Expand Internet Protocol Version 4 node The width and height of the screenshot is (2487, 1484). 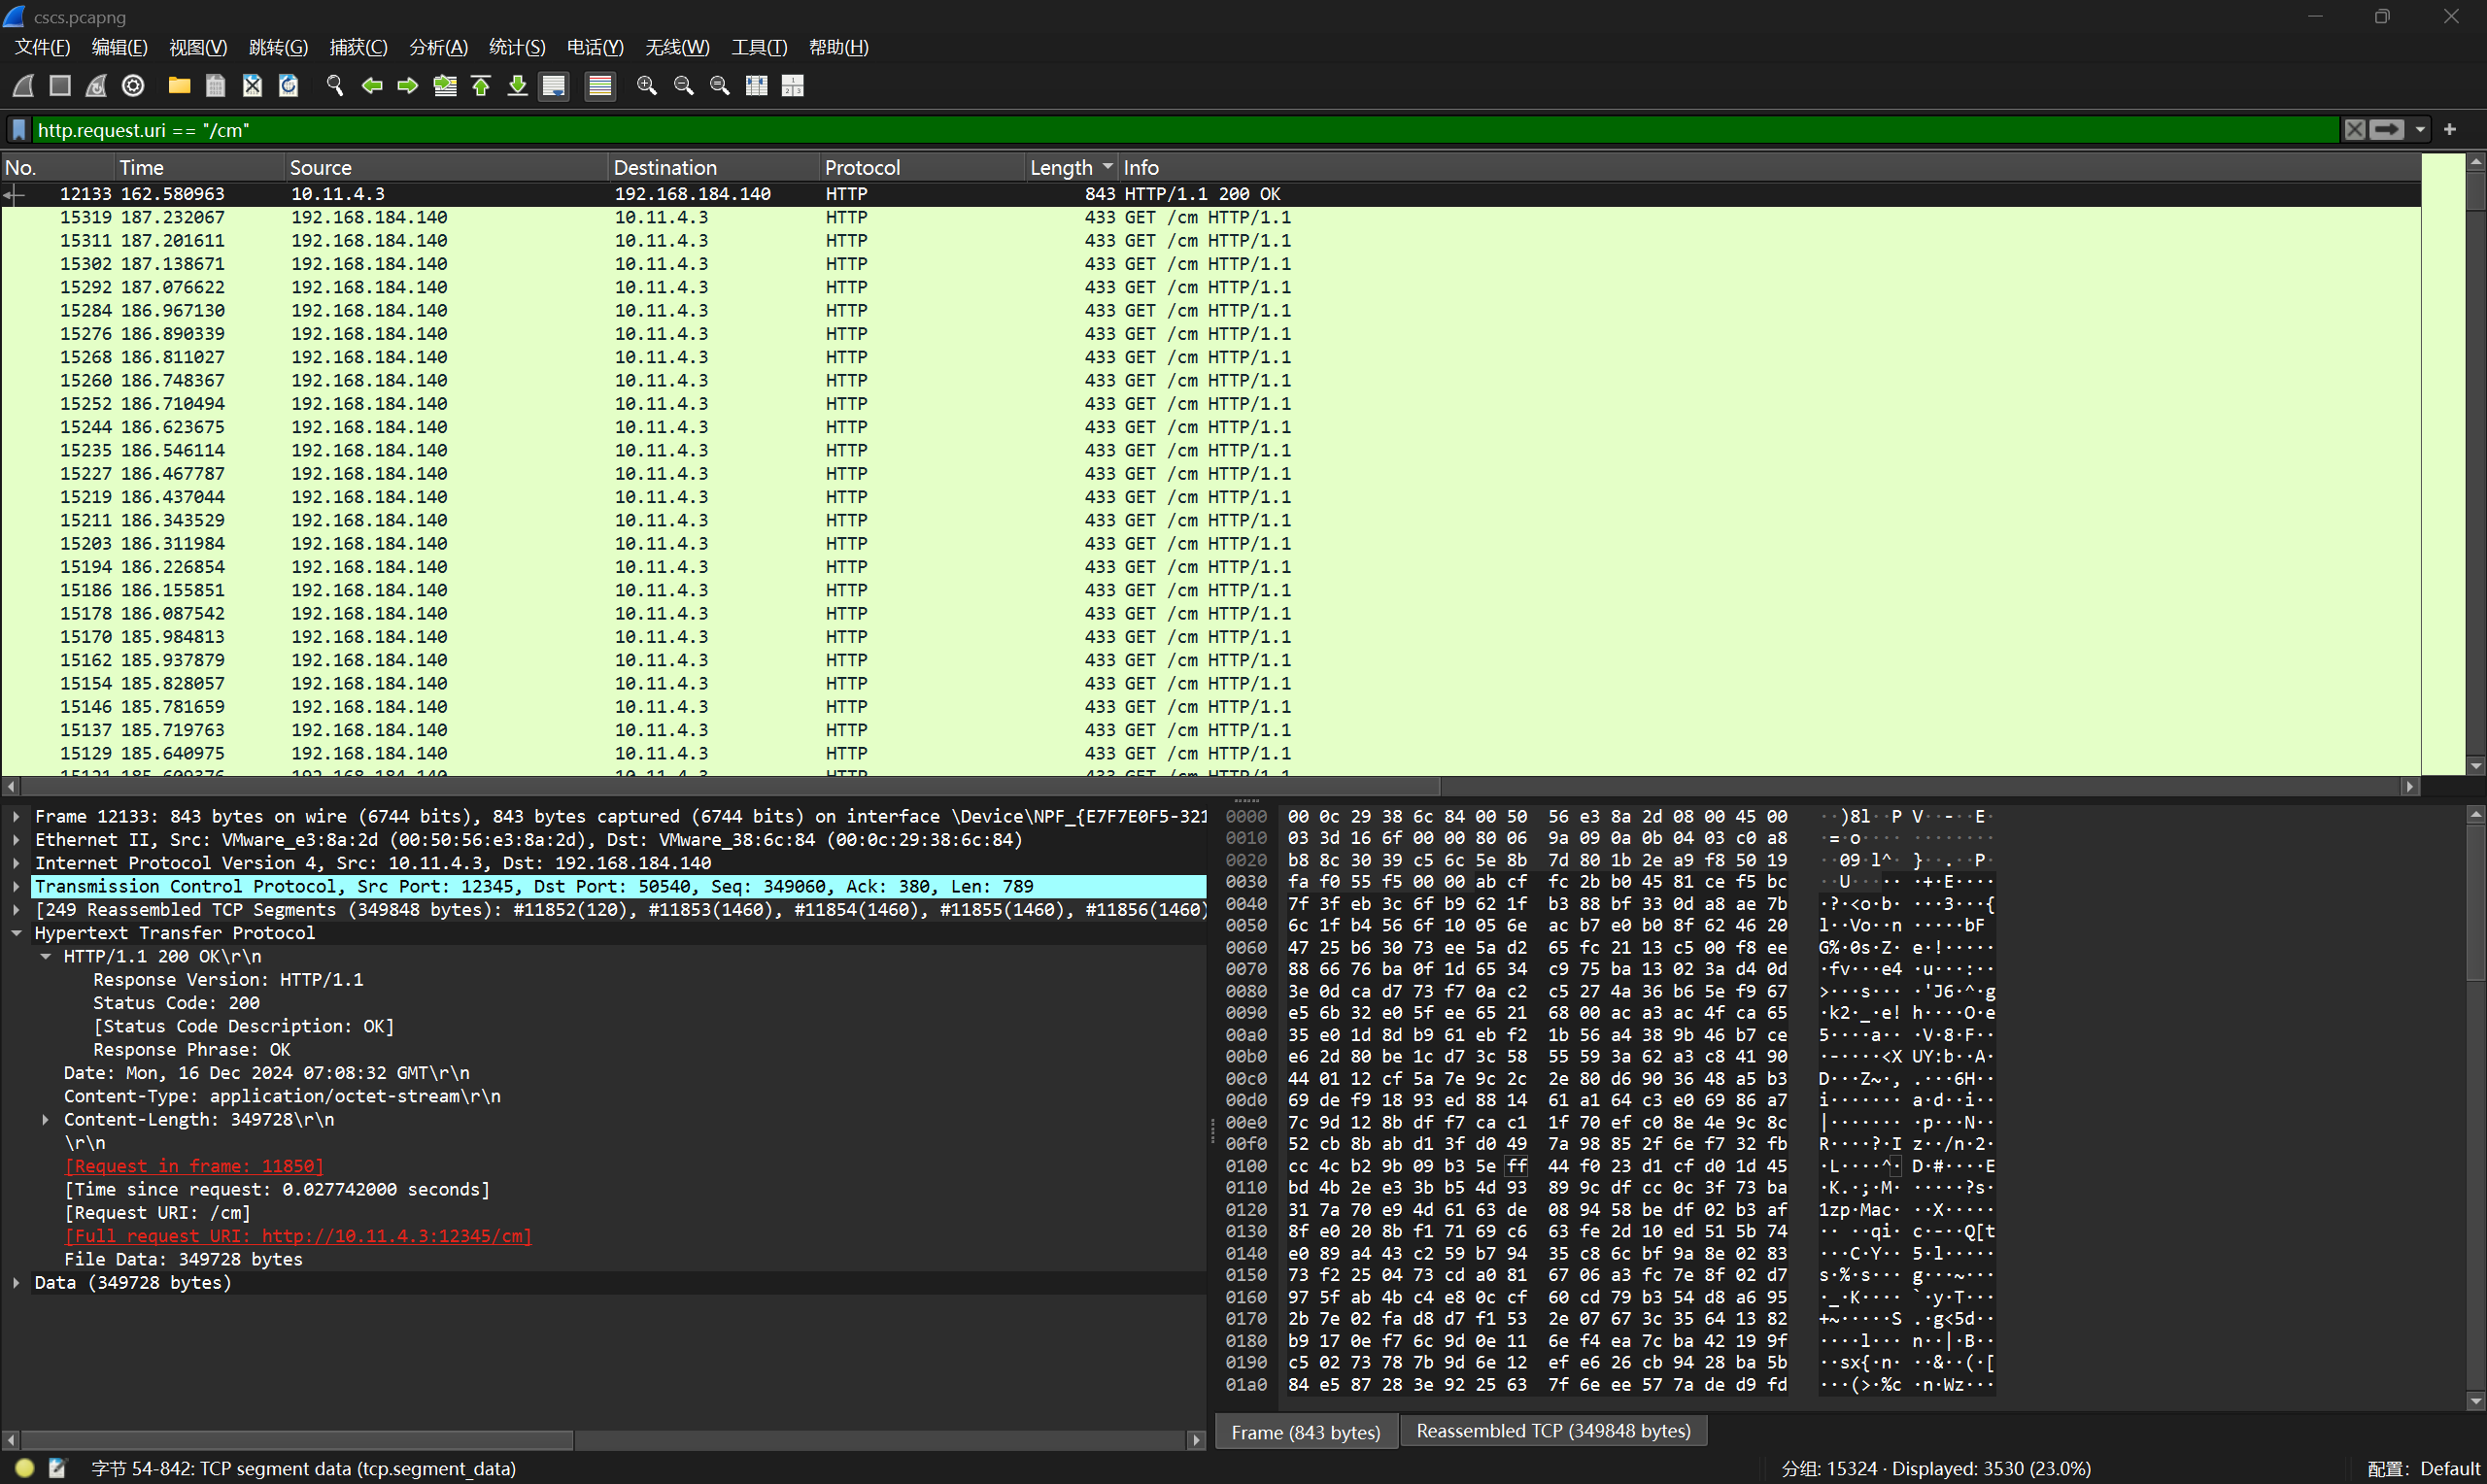pyautogui.click(x=16, y=863)
